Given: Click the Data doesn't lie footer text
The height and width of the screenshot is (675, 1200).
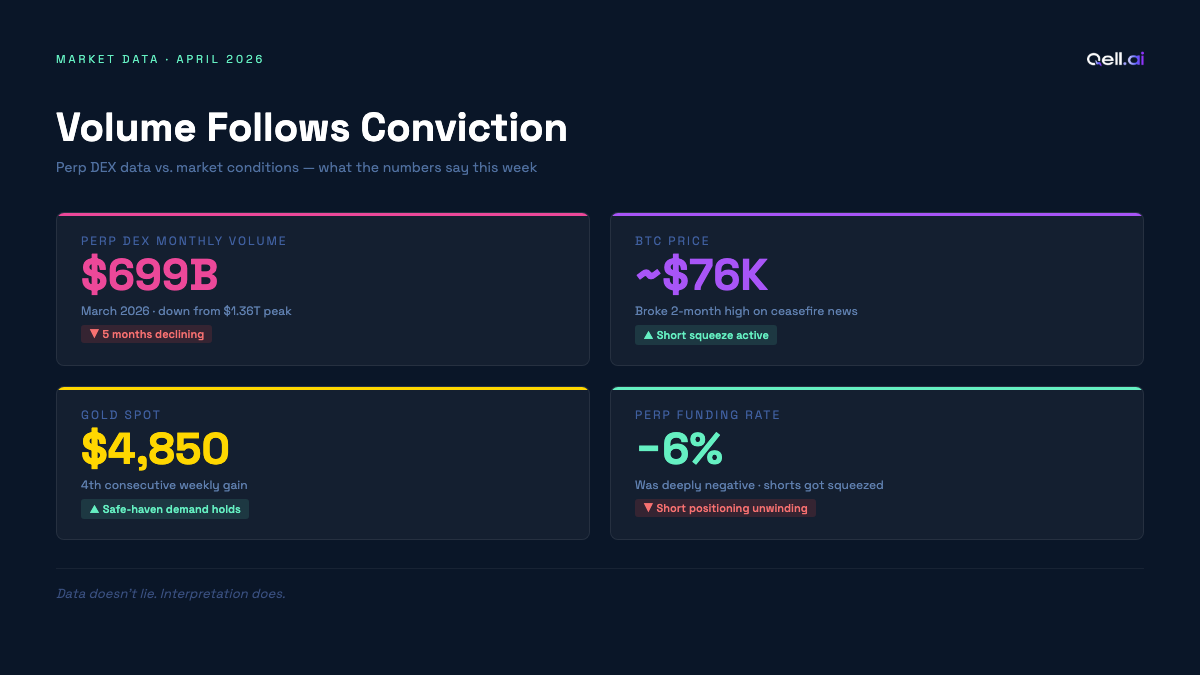Looking at the screenshot, I should 171,594.
